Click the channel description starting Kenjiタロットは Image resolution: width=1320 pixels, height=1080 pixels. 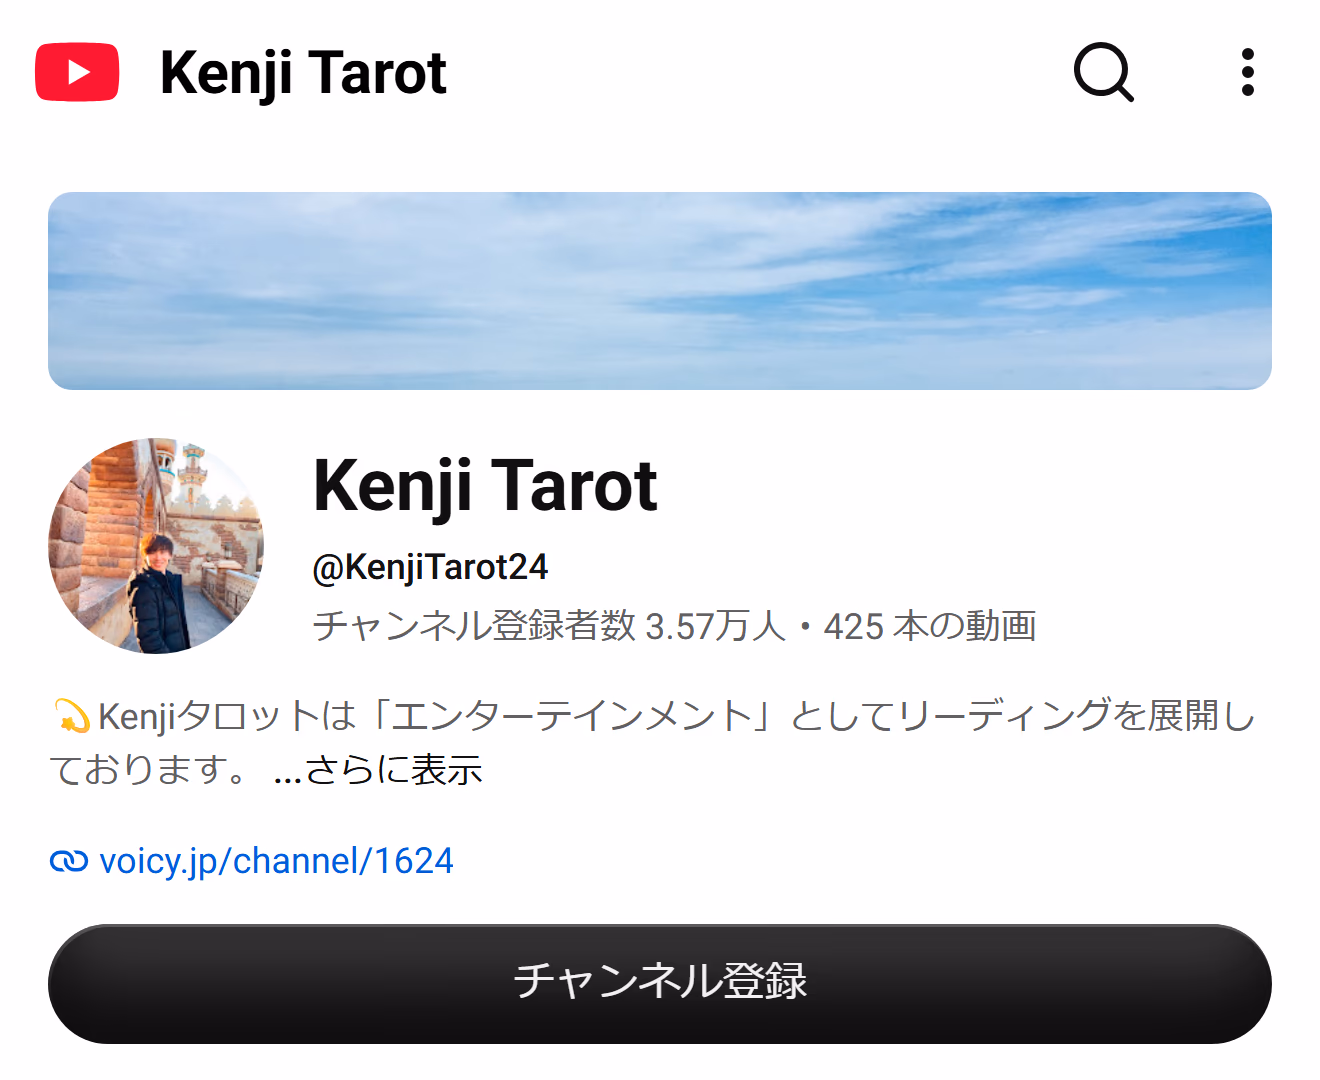[652, 742]
